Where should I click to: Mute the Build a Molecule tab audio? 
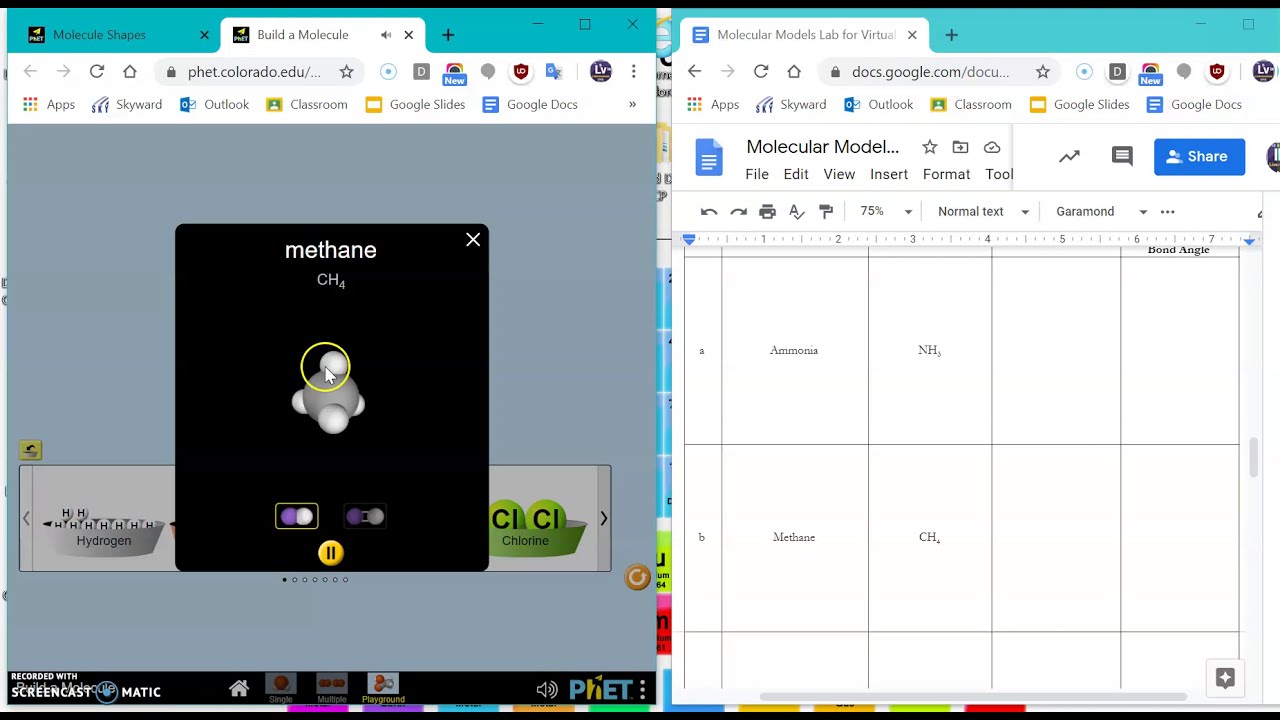point(386,35)
